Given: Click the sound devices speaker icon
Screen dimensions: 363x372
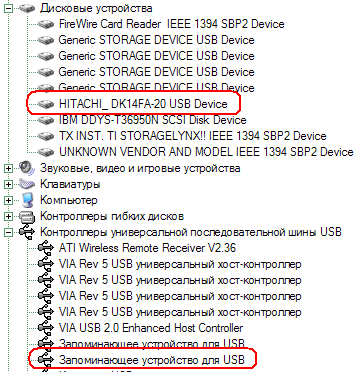Looking at the screenshot, I should [x=27, y=168].
